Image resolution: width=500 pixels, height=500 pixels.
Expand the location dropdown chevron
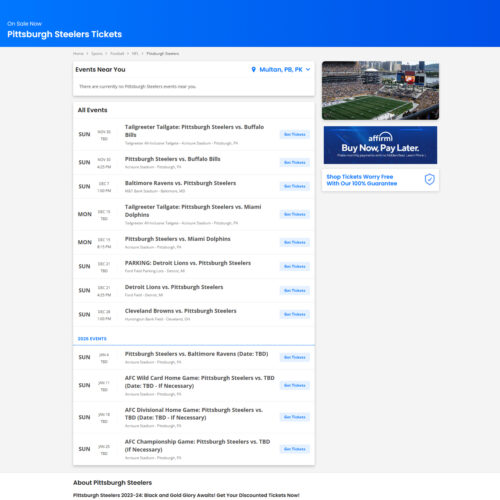coord(308,69)
